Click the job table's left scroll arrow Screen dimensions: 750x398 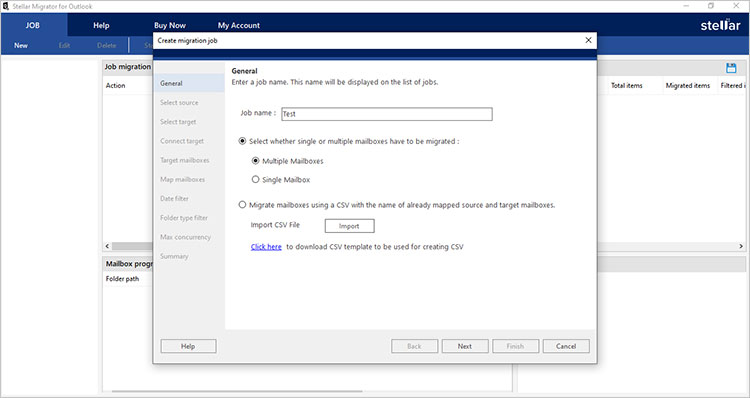(x=107, y=246)
